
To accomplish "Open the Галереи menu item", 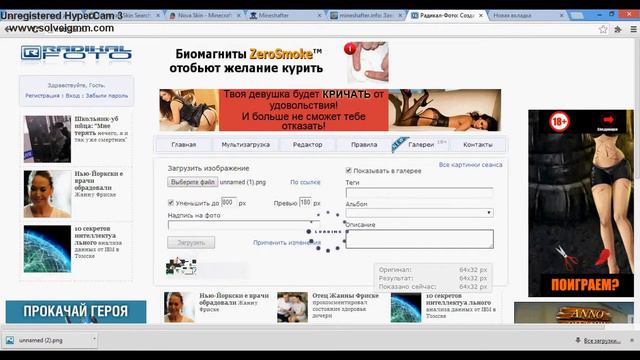I will 421,144.
